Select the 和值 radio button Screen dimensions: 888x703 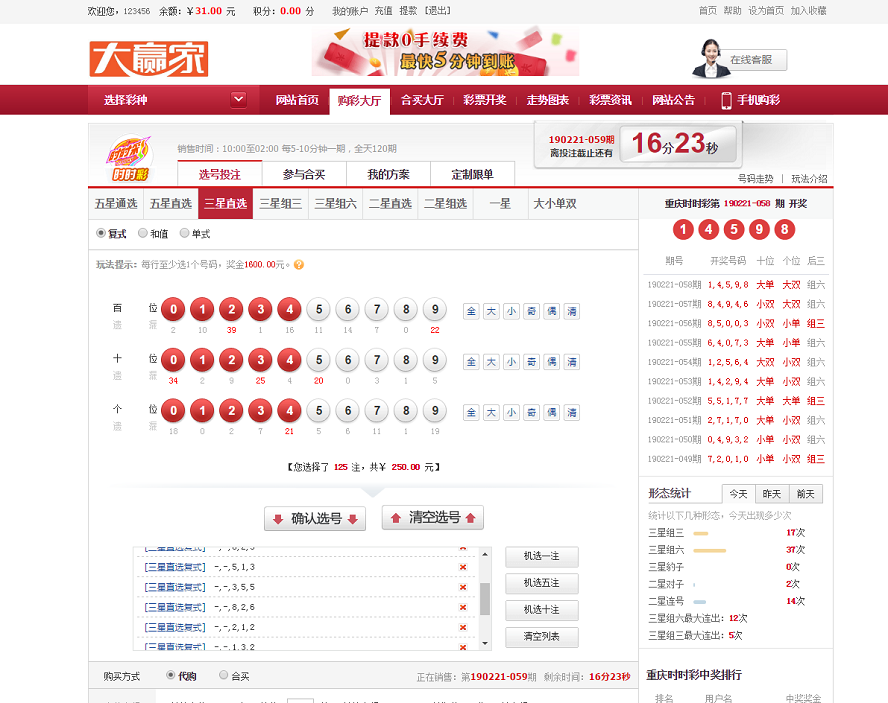click(x=145, y=232)
